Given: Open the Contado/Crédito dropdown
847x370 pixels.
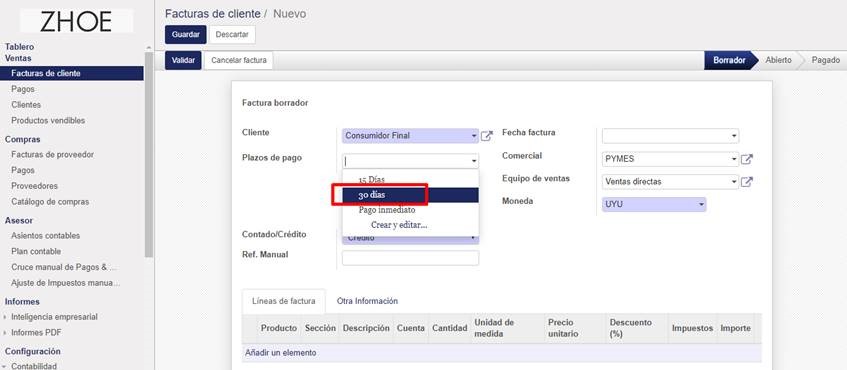Looking at the screenshot, I should point(474,238).
